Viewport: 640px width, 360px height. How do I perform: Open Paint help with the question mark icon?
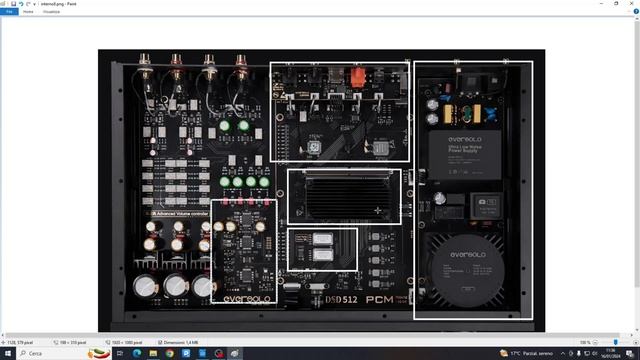click(x=636, y=12)
